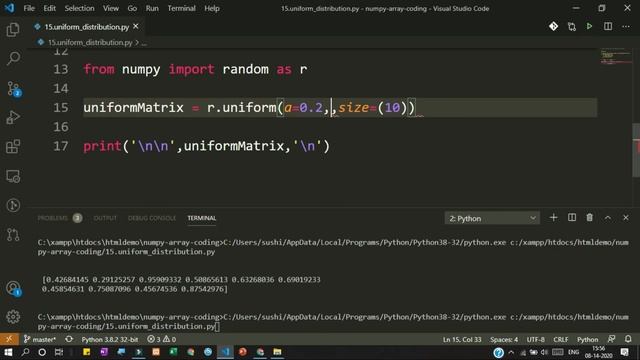Screen dimensions: 640x360
Task: Switch to the Debug Console tab
Action: [152, 218]
